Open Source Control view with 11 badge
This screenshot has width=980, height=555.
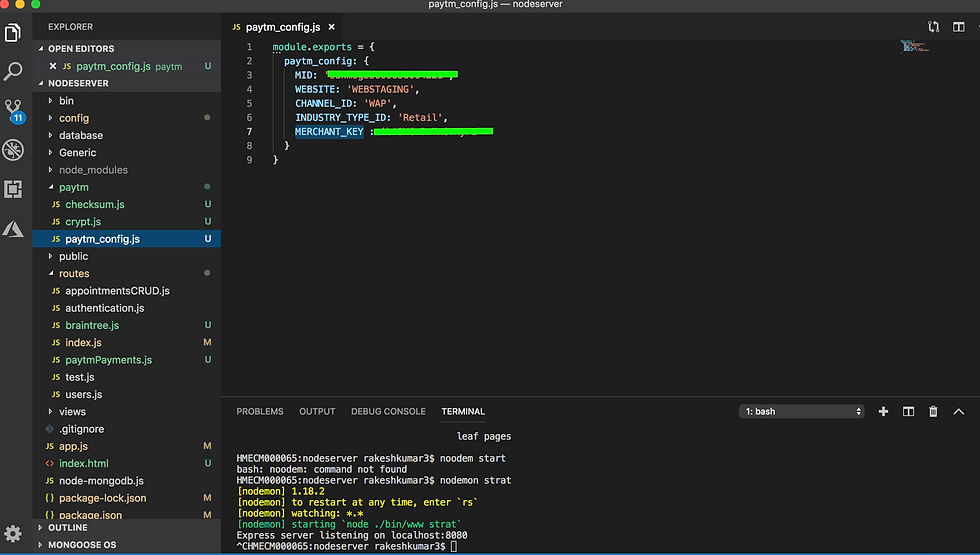click(13, 111)
